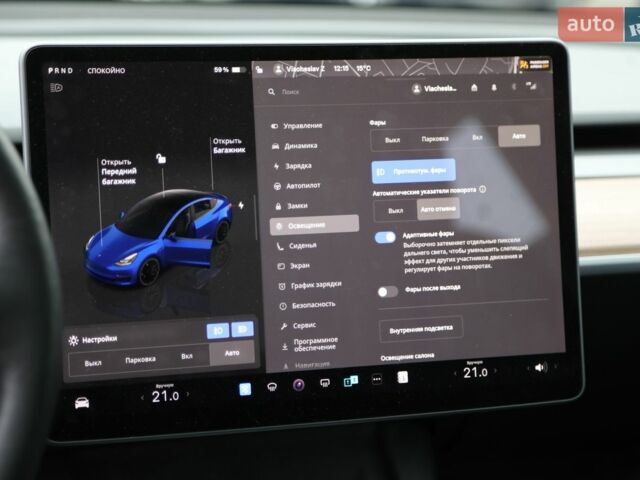
Task: Open the white notes app icon
Action: [x=402, y=378]
